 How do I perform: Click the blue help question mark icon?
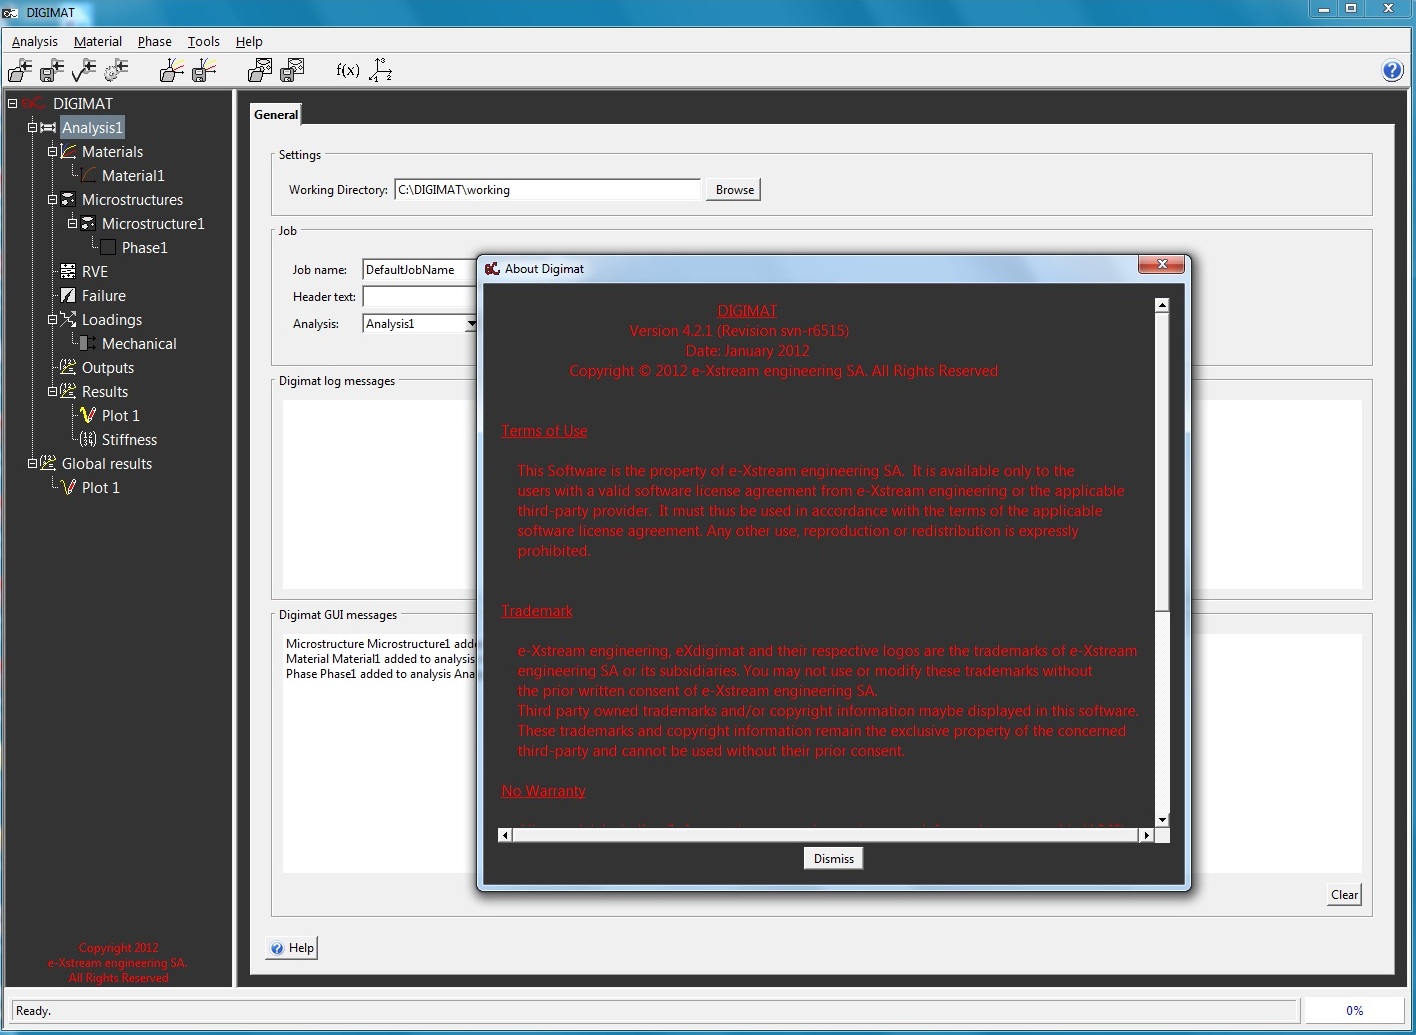(1392, 70)
